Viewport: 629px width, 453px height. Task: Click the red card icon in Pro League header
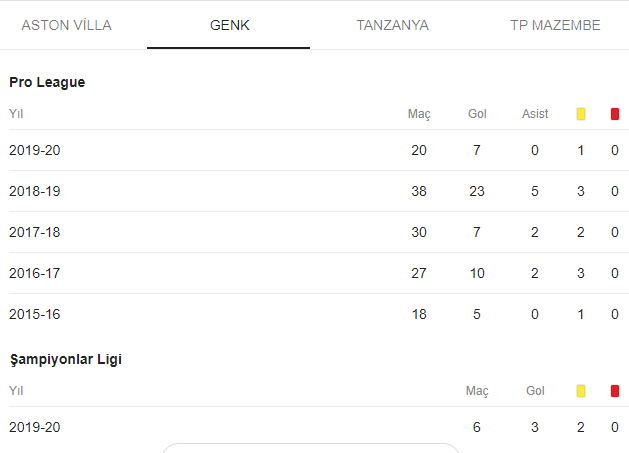[615, 114]
